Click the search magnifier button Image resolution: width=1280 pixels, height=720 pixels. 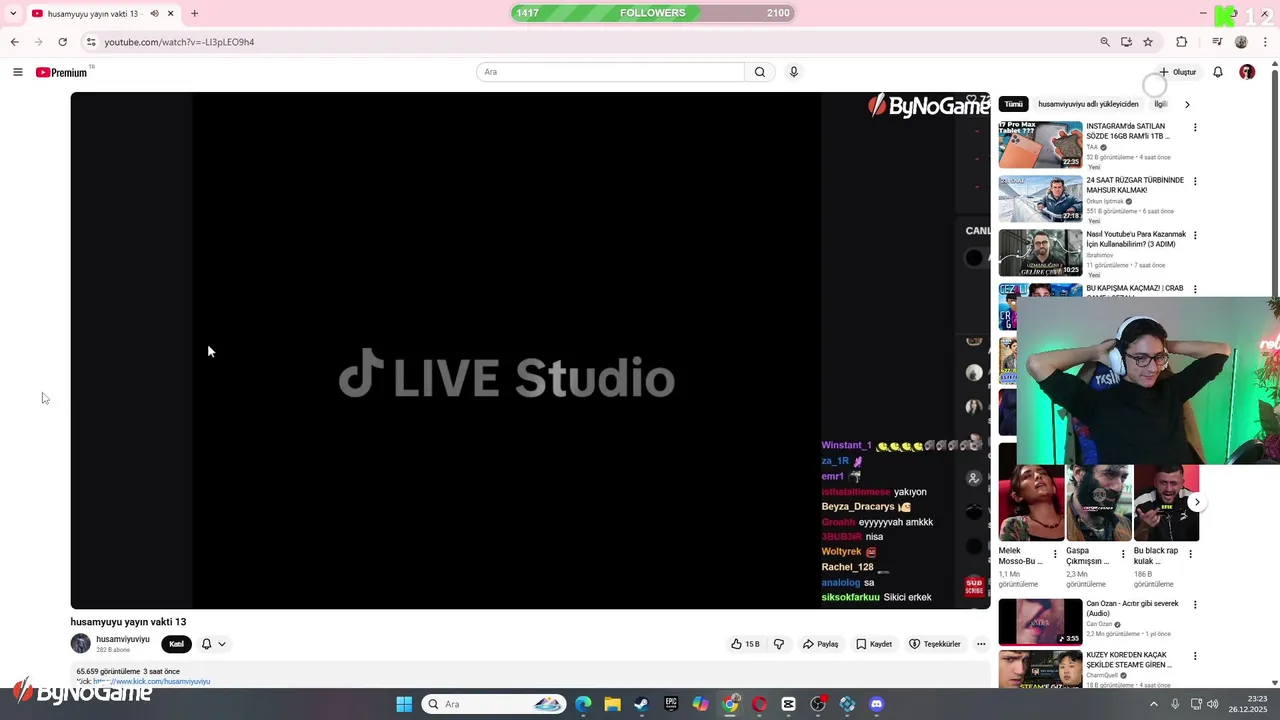[x=760, y=72]
